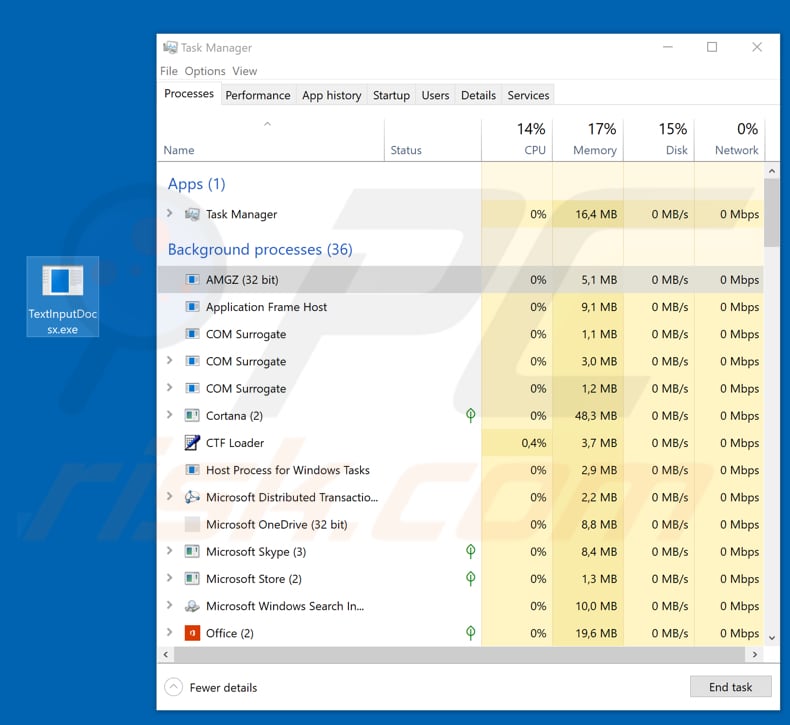Click the orange Office (2) icon
This screenshot has width=790, height=725.
pos(192,633)
